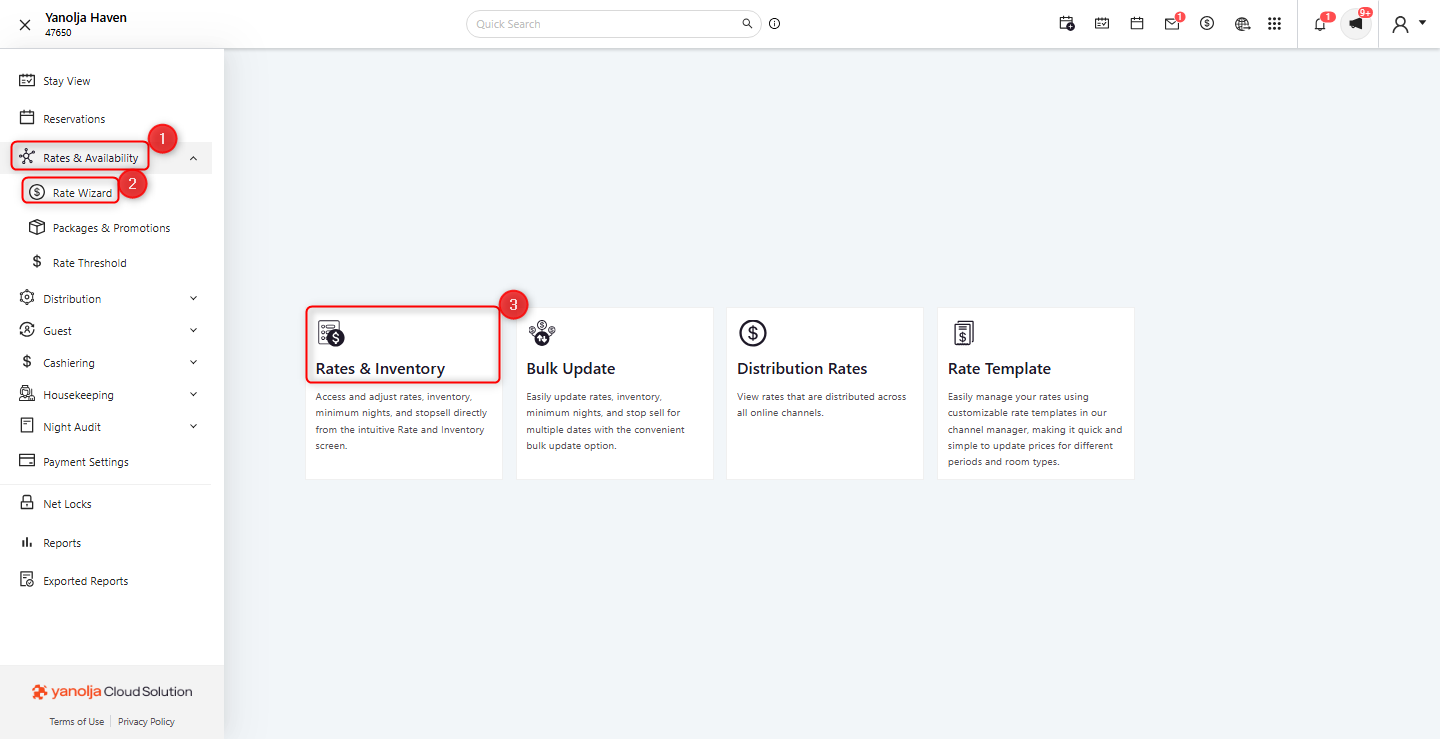
Task: Expand the Cashiering menu chevron
Action: tap(193, 362)
